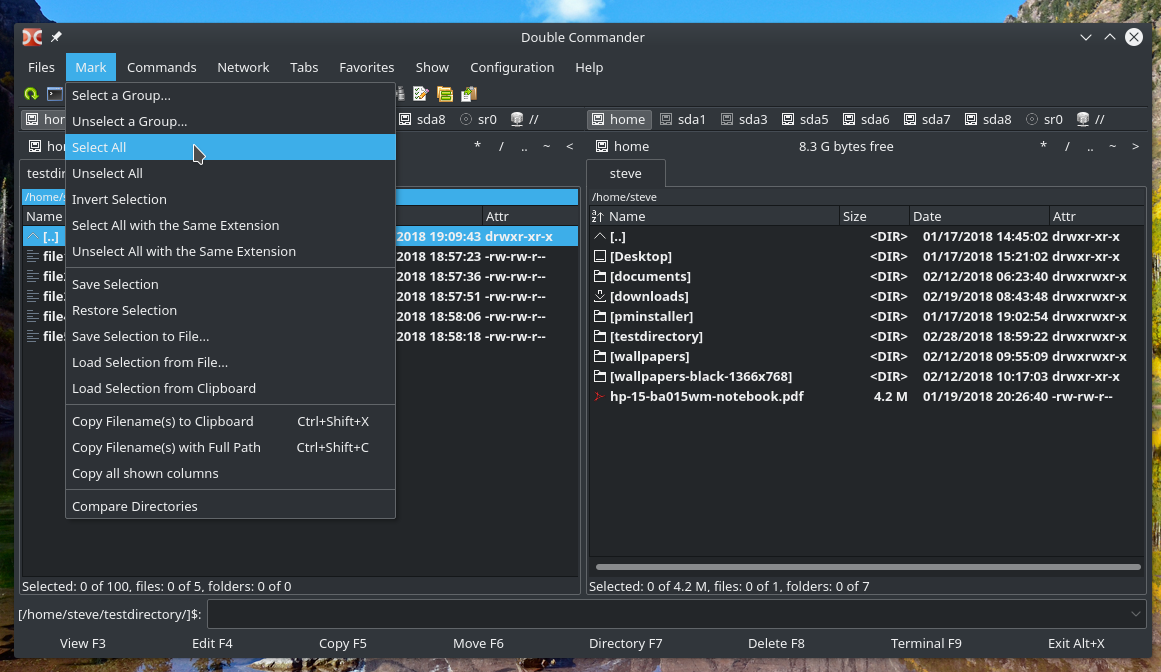Switch right panel to sda1 drive
Viewport: 1161px width, 672px height.
coord(683,119)
